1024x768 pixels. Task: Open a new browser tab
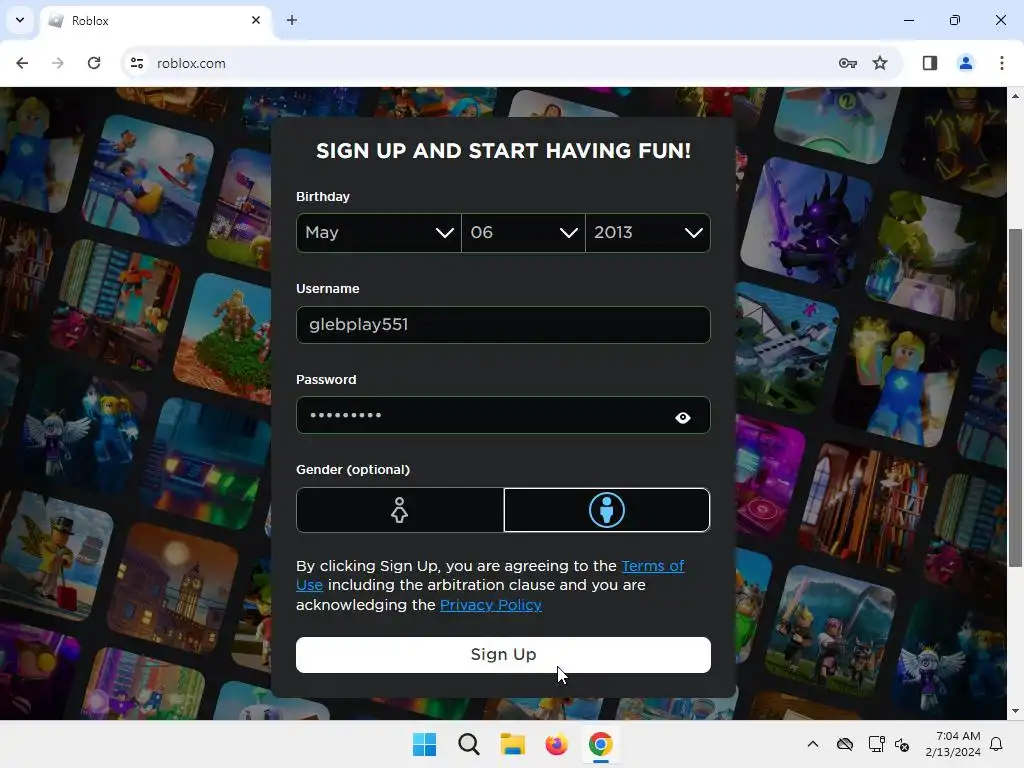click(x=292, y=20)
